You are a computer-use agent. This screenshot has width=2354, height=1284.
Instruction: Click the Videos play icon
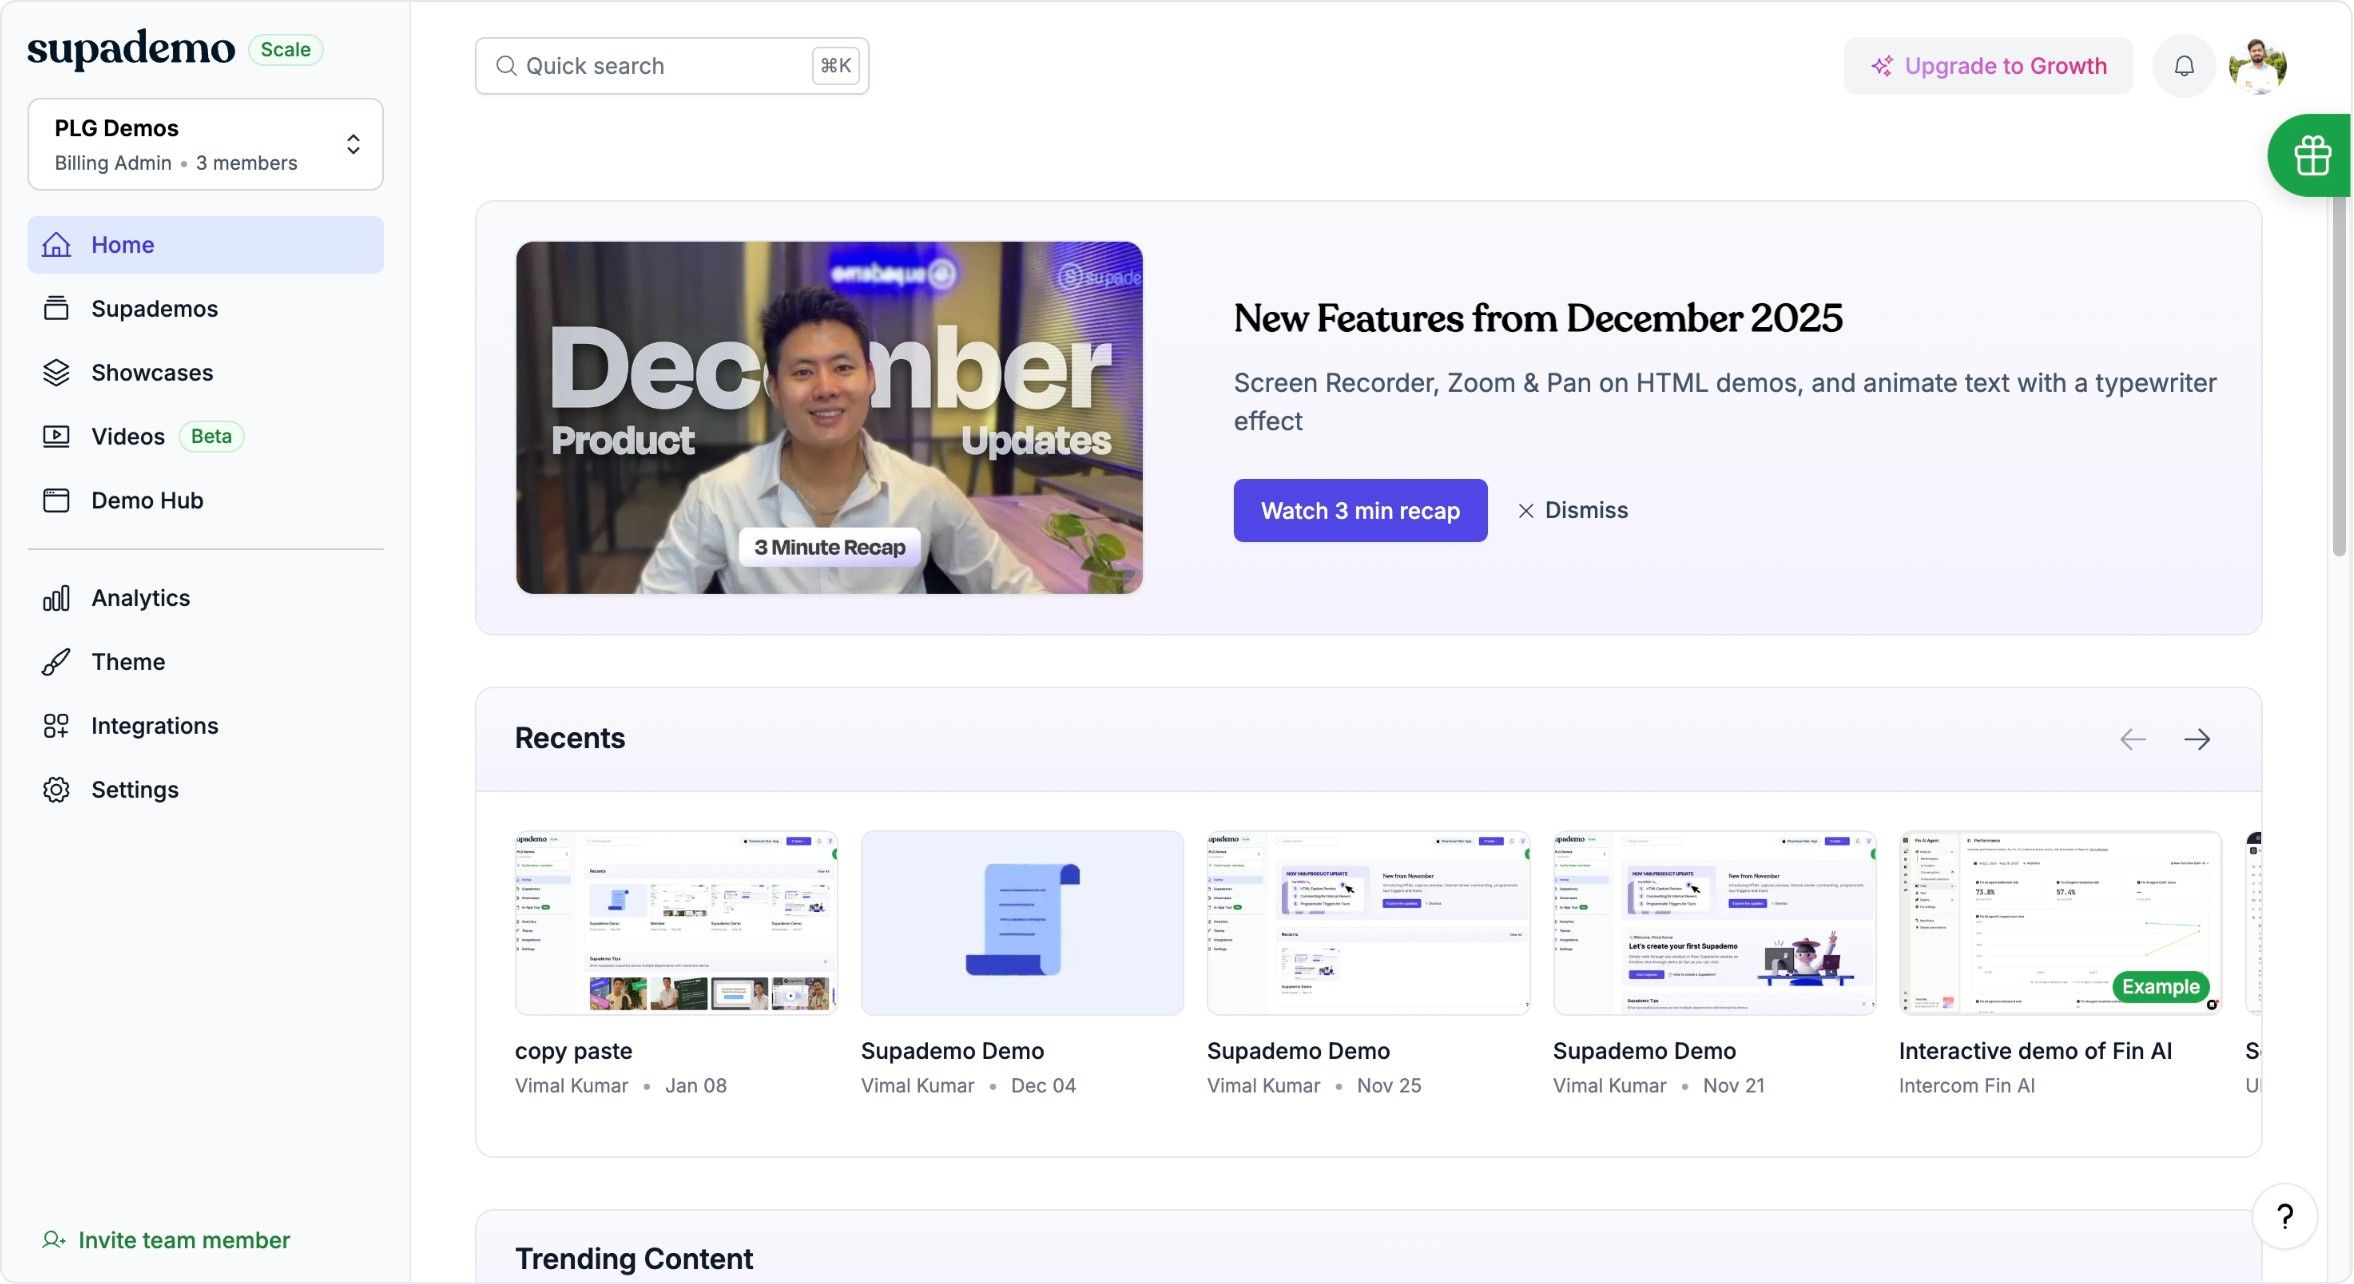(x=56, y=437)
